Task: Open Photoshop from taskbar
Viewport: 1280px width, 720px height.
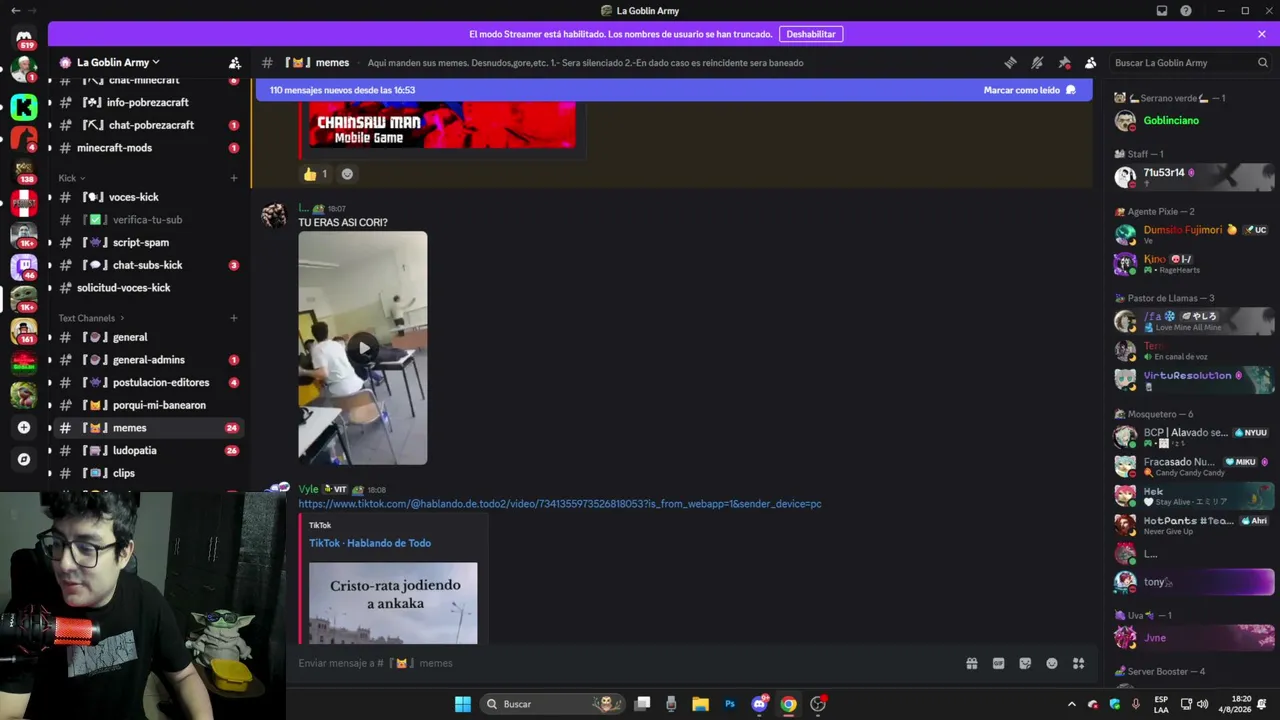Action: coord(729,704)
